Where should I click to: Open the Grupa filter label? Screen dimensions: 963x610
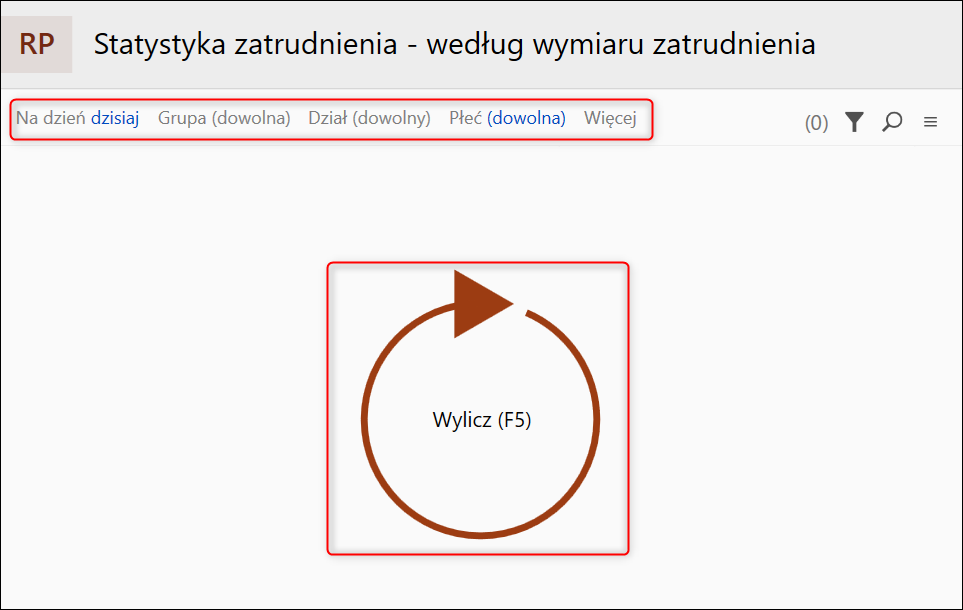coord(182,118)
